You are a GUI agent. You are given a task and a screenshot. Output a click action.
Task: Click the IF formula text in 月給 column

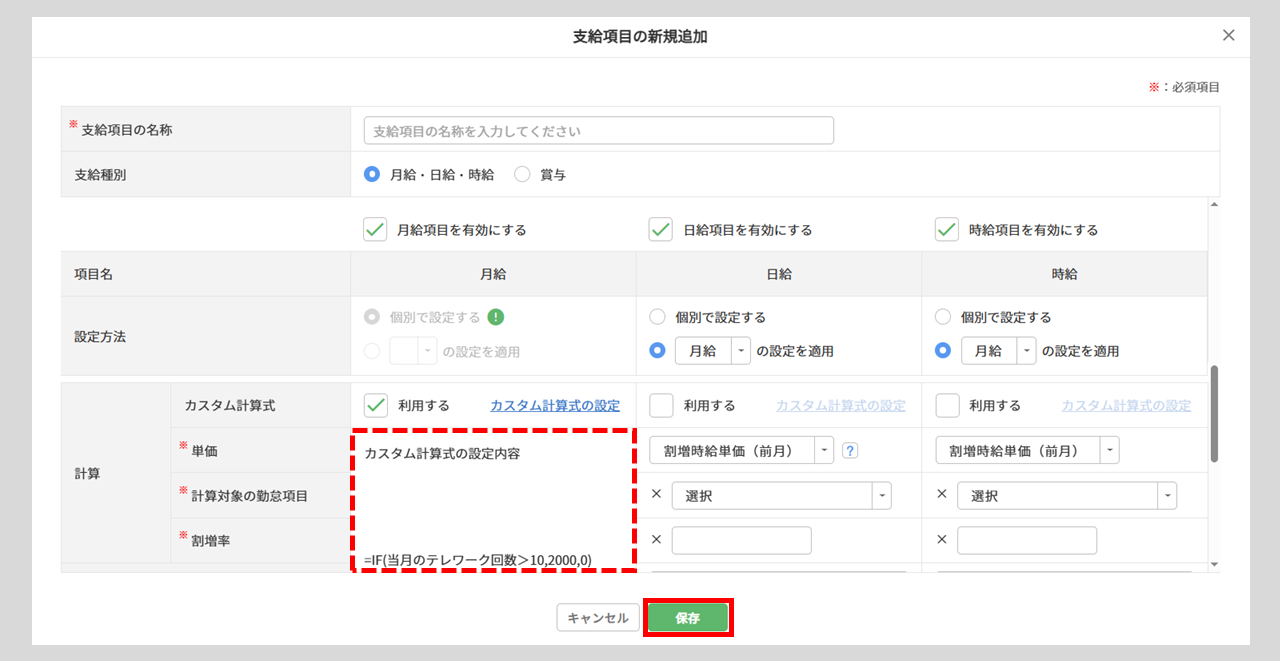click(478, 559)
